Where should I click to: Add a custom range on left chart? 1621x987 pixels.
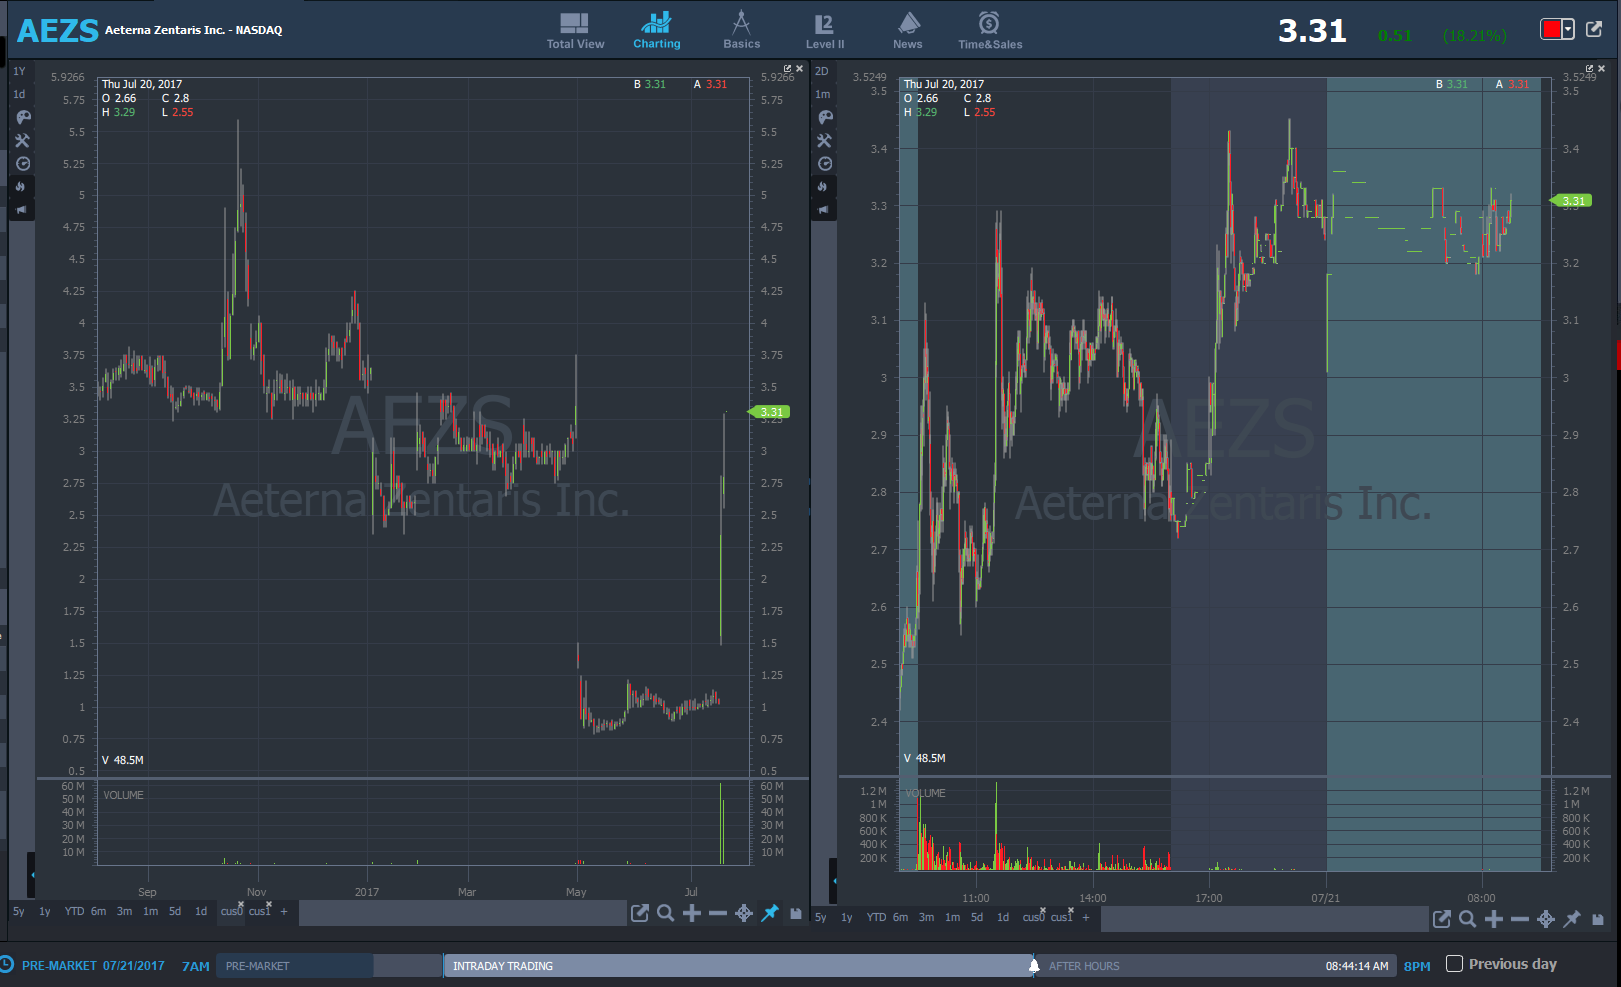point(284,912)
